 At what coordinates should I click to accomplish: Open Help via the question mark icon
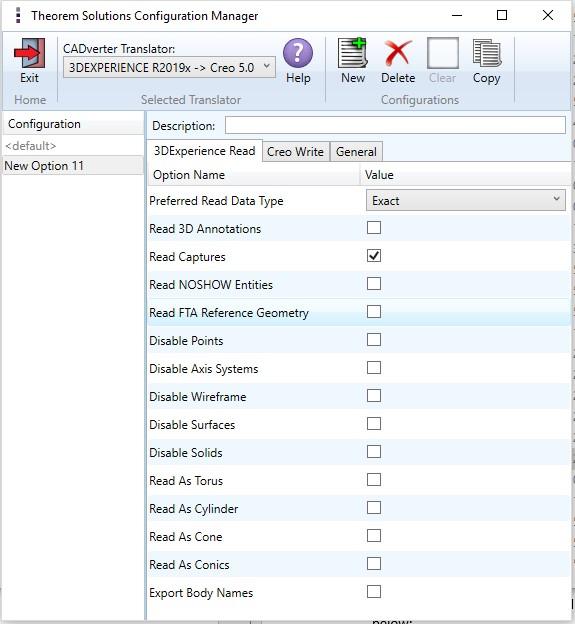click(x=298, y=53)
